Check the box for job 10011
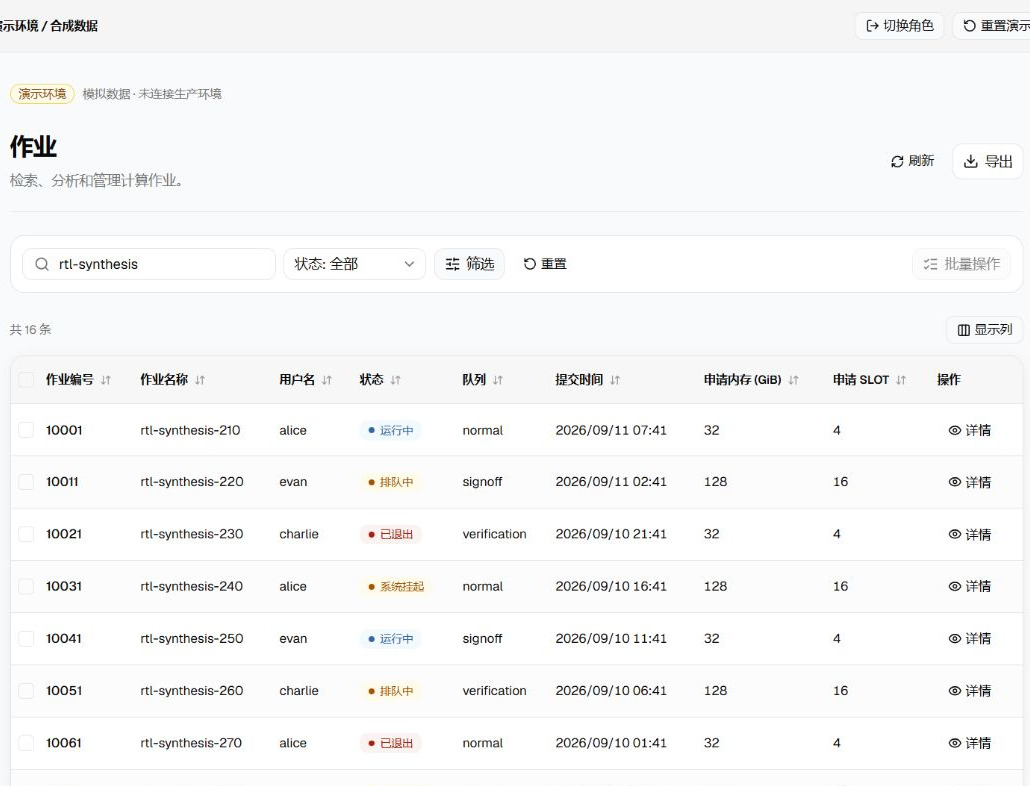Screen dimensions: 1030x786 [26, 482]
